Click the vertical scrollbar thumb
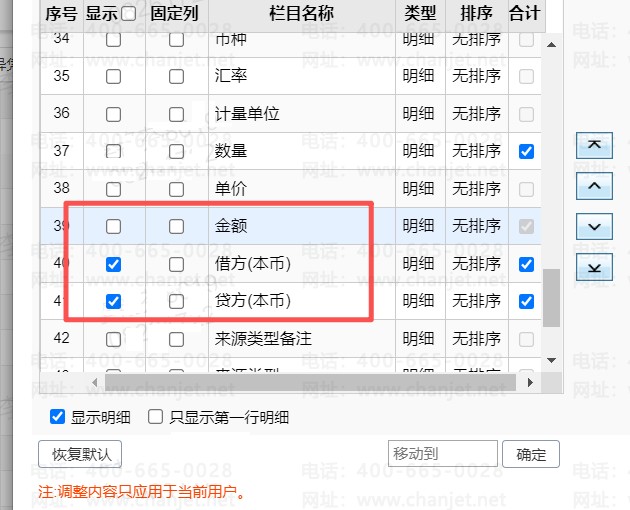The width and height of the screenshot is (630, 510). tap(551, 297)
